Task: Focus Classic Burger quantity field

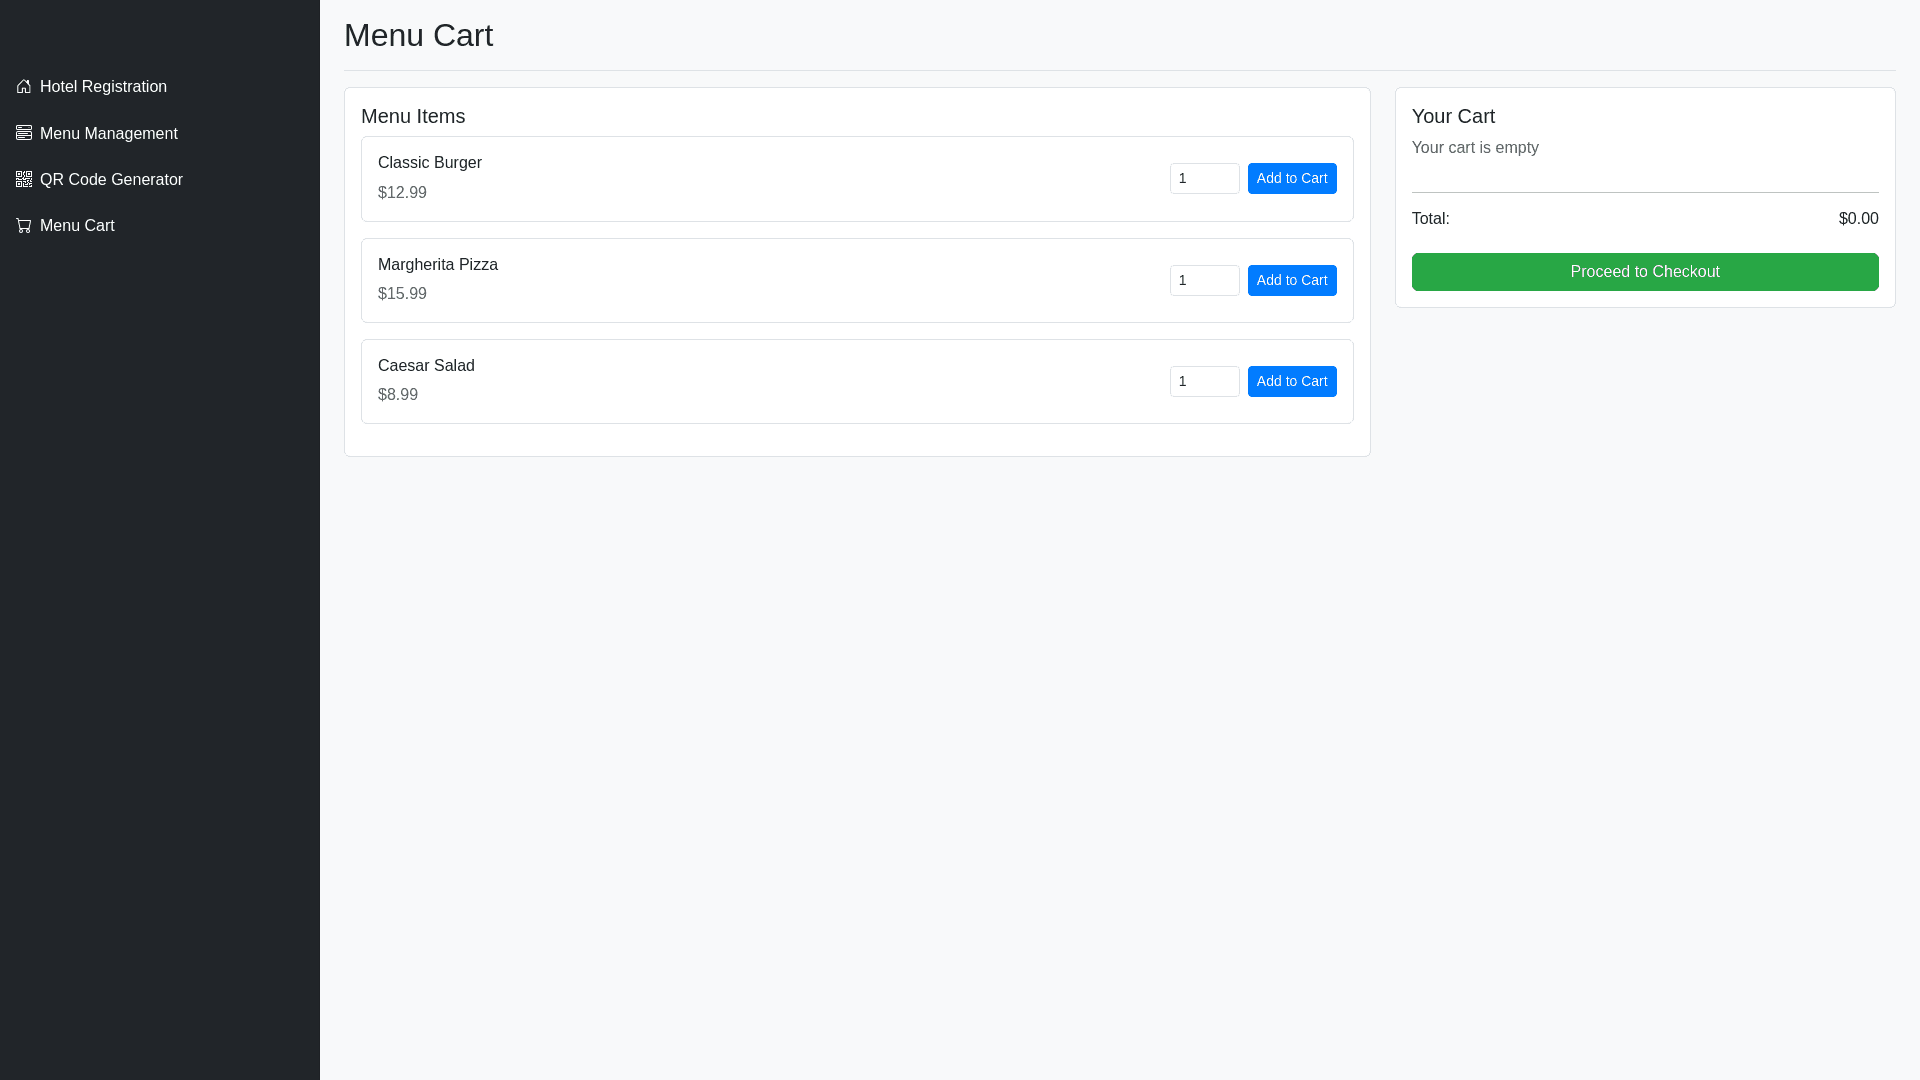Action: pos(1204,179)
